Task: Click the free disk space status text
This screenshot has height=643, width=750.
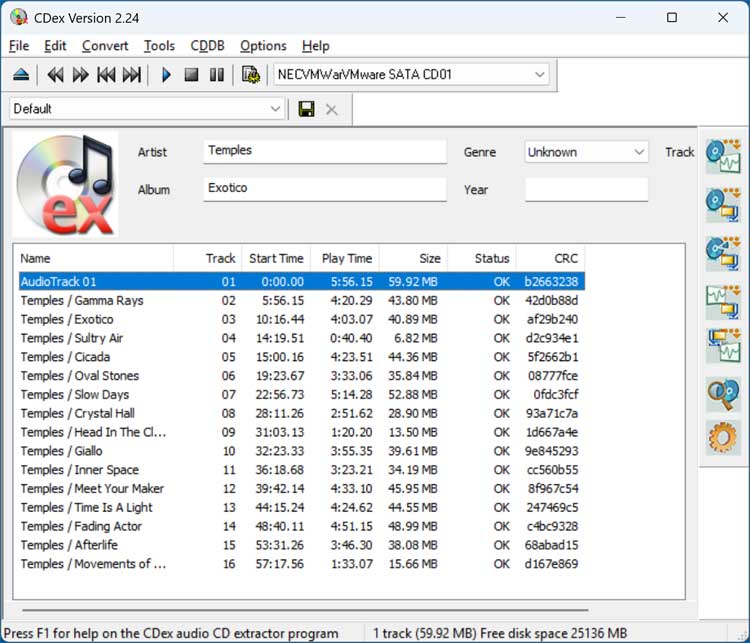Action: pyautogui.click(x=553, y=633)
